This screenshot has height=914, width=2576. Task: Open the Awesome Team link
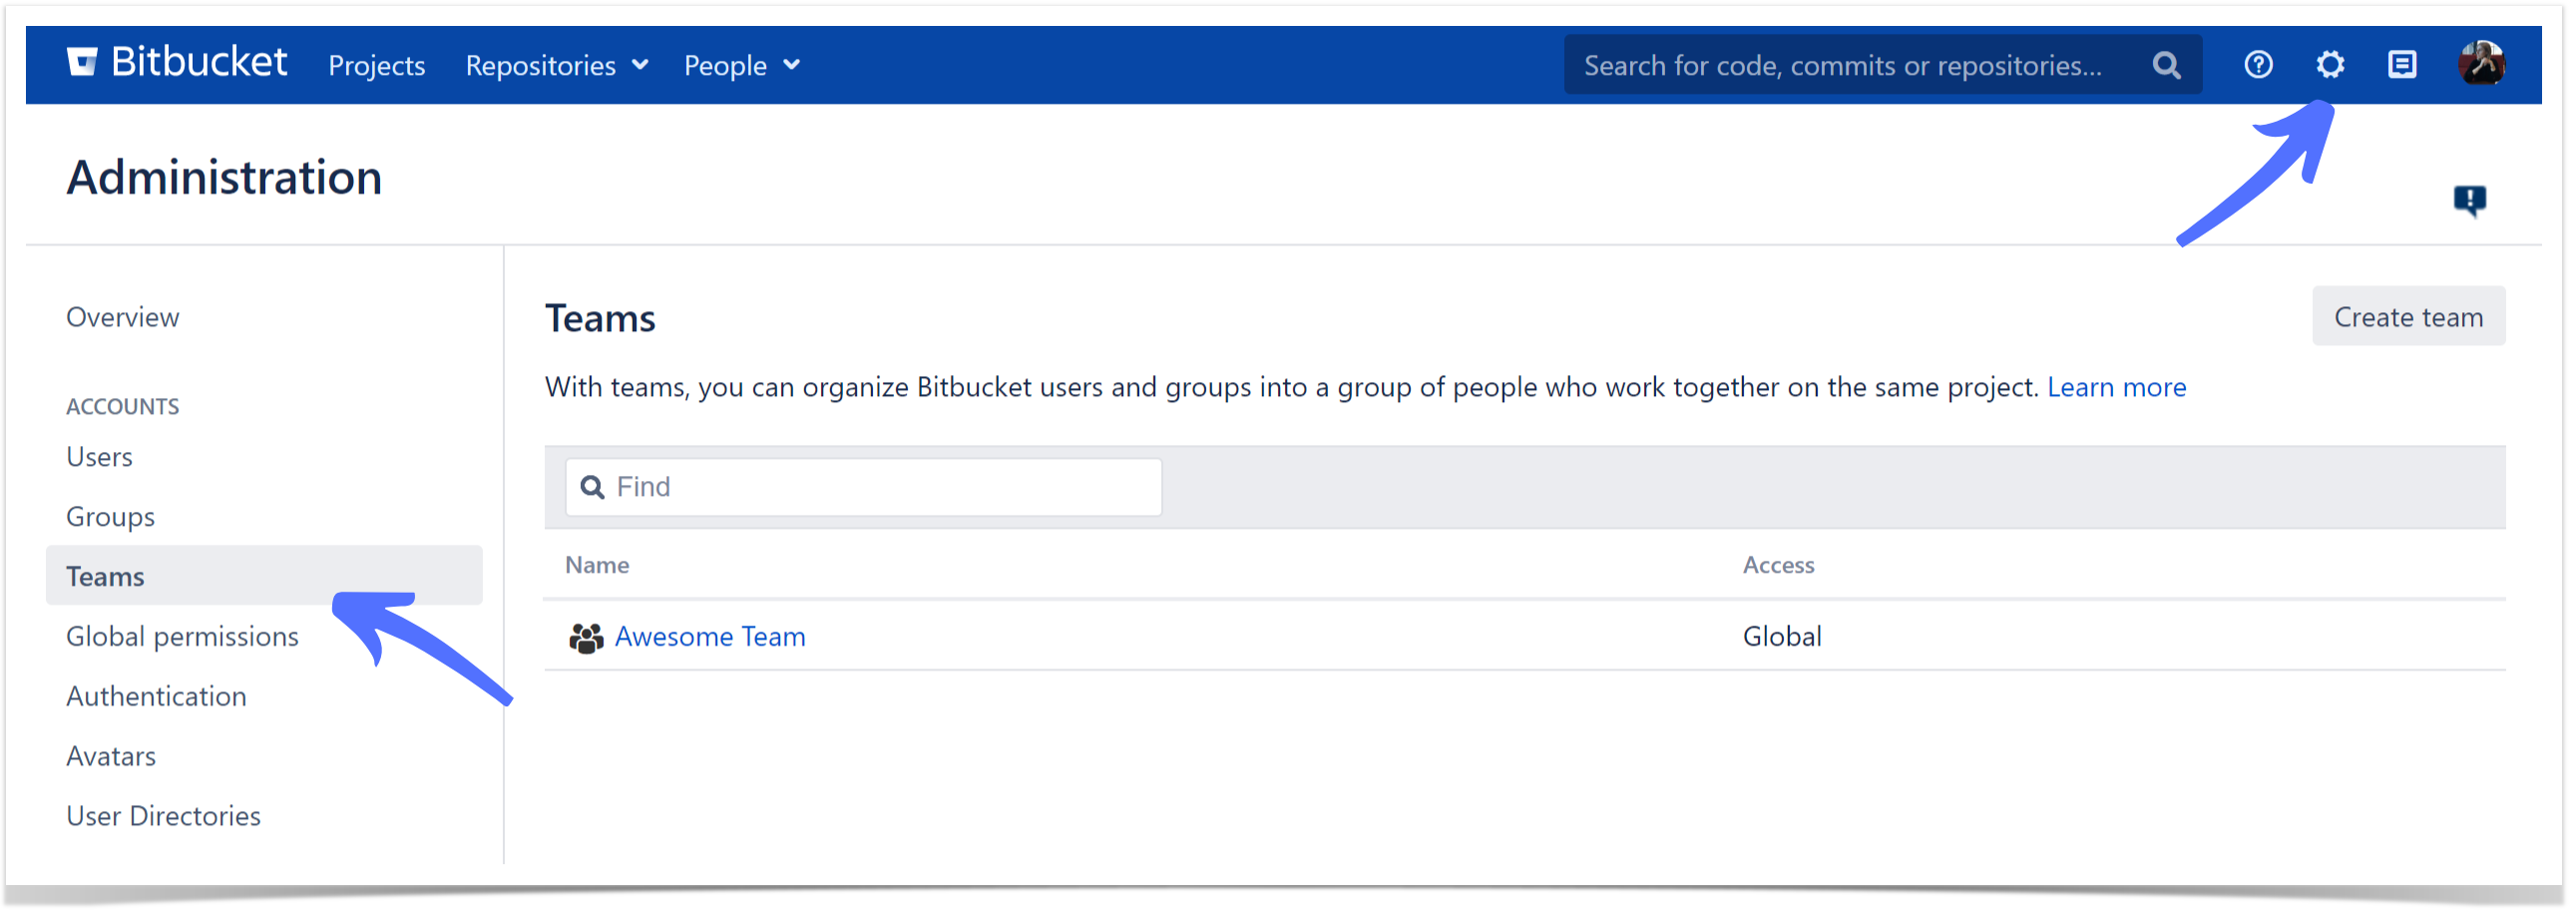(710, 637)
